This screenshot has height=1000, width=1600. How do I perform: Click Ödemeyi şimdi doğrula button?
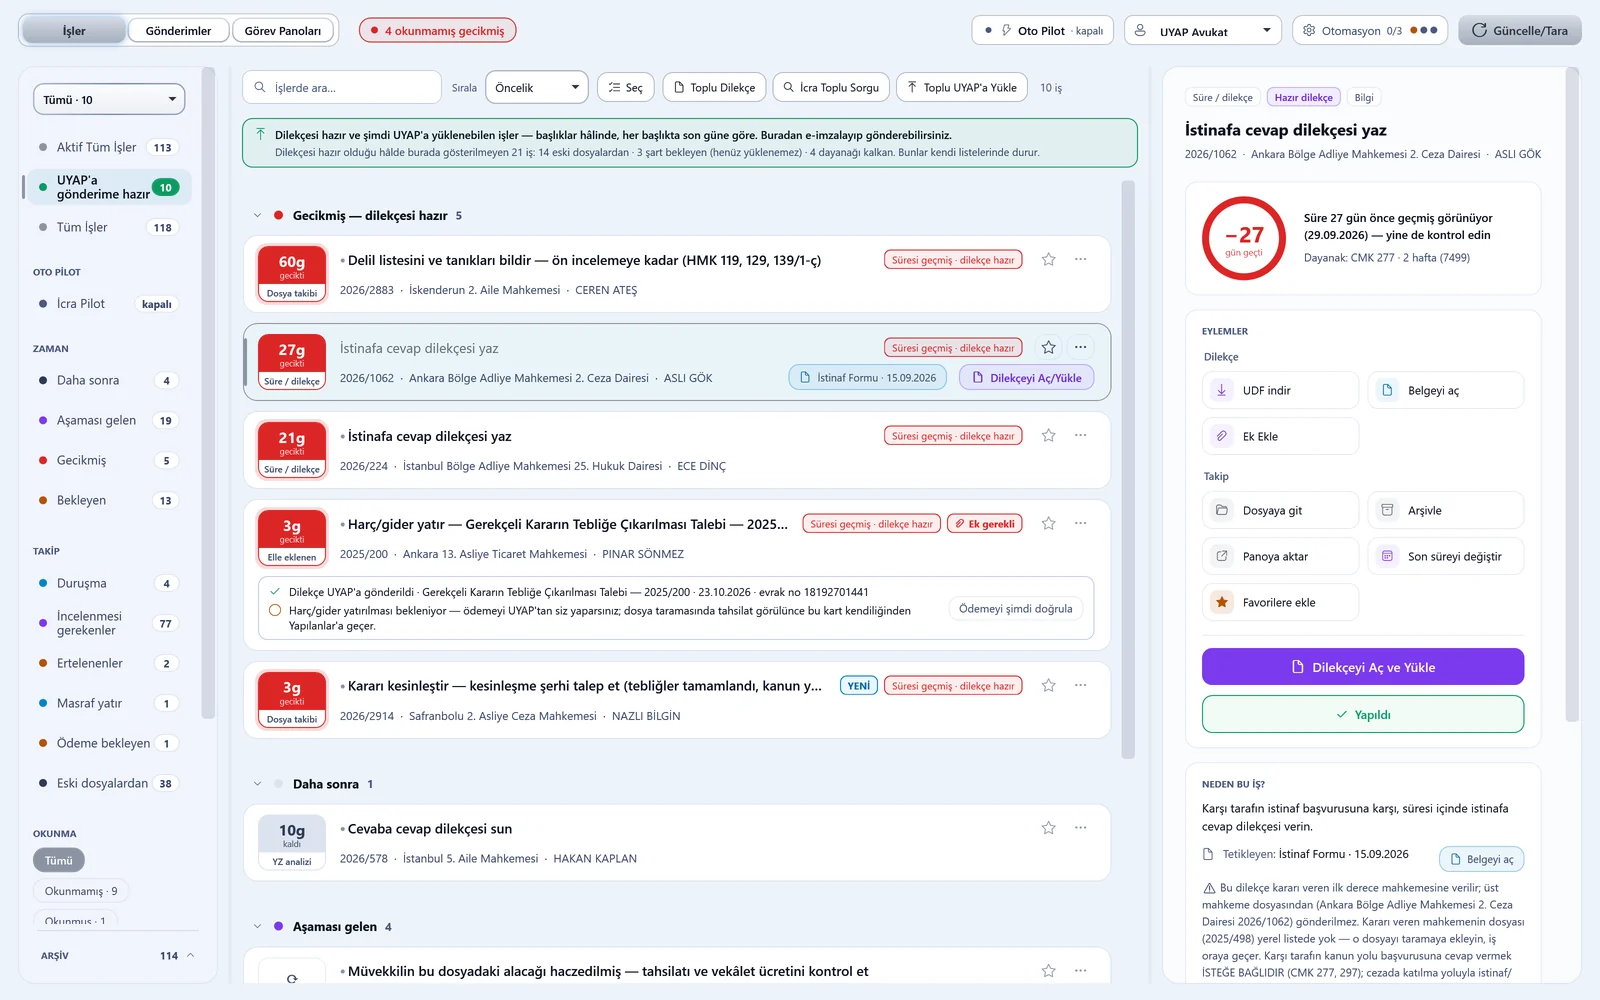(1015, 609)
